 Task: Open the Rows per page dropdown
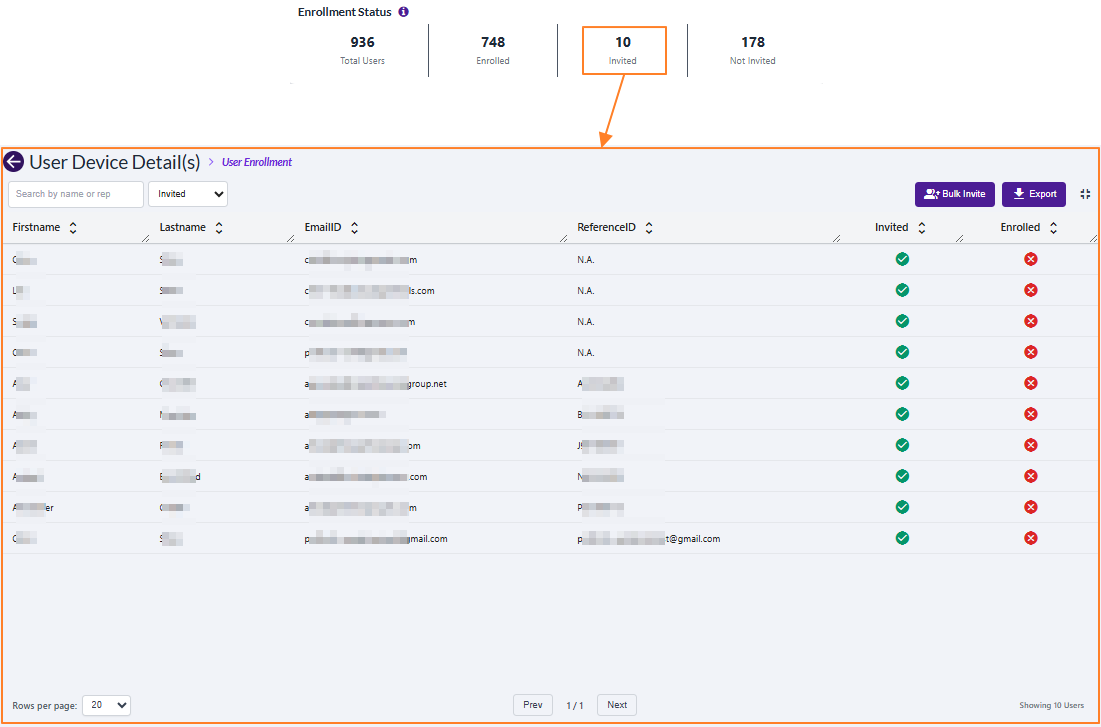point(106,705)
